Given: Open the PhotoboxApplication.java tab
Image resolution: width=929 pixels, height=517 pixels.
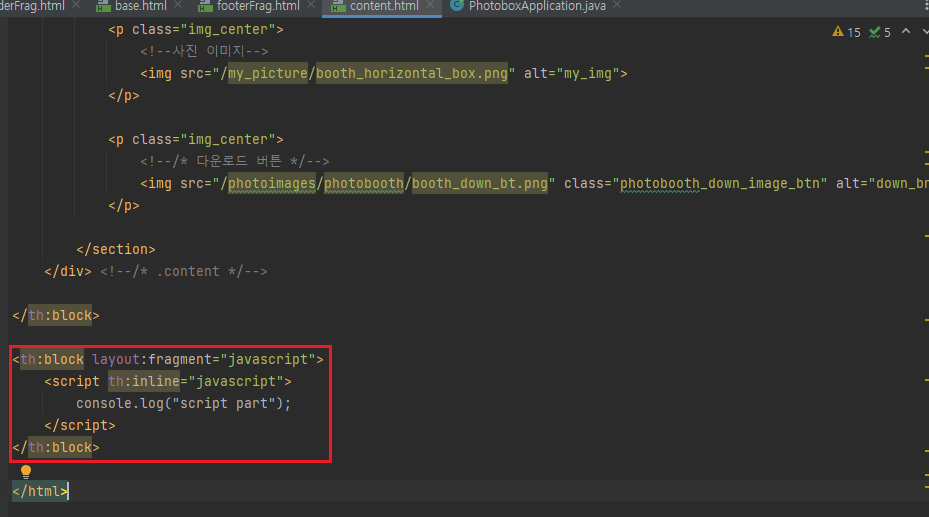Looking at the screenshot, I should (537, 6).
